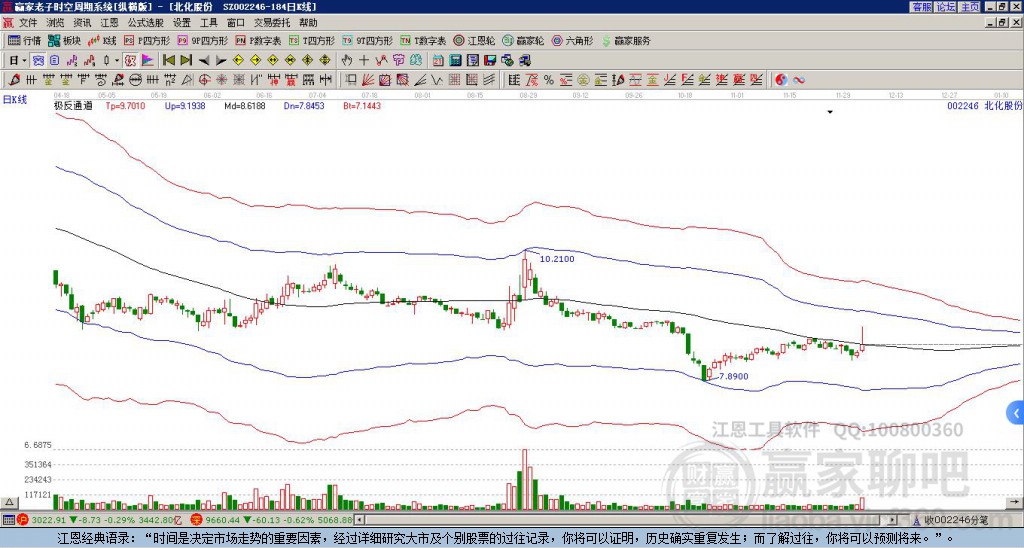Open 赢家服务 service page
Image resolution: width=1024 pixels, height=548 pixels.
point(626,40)
